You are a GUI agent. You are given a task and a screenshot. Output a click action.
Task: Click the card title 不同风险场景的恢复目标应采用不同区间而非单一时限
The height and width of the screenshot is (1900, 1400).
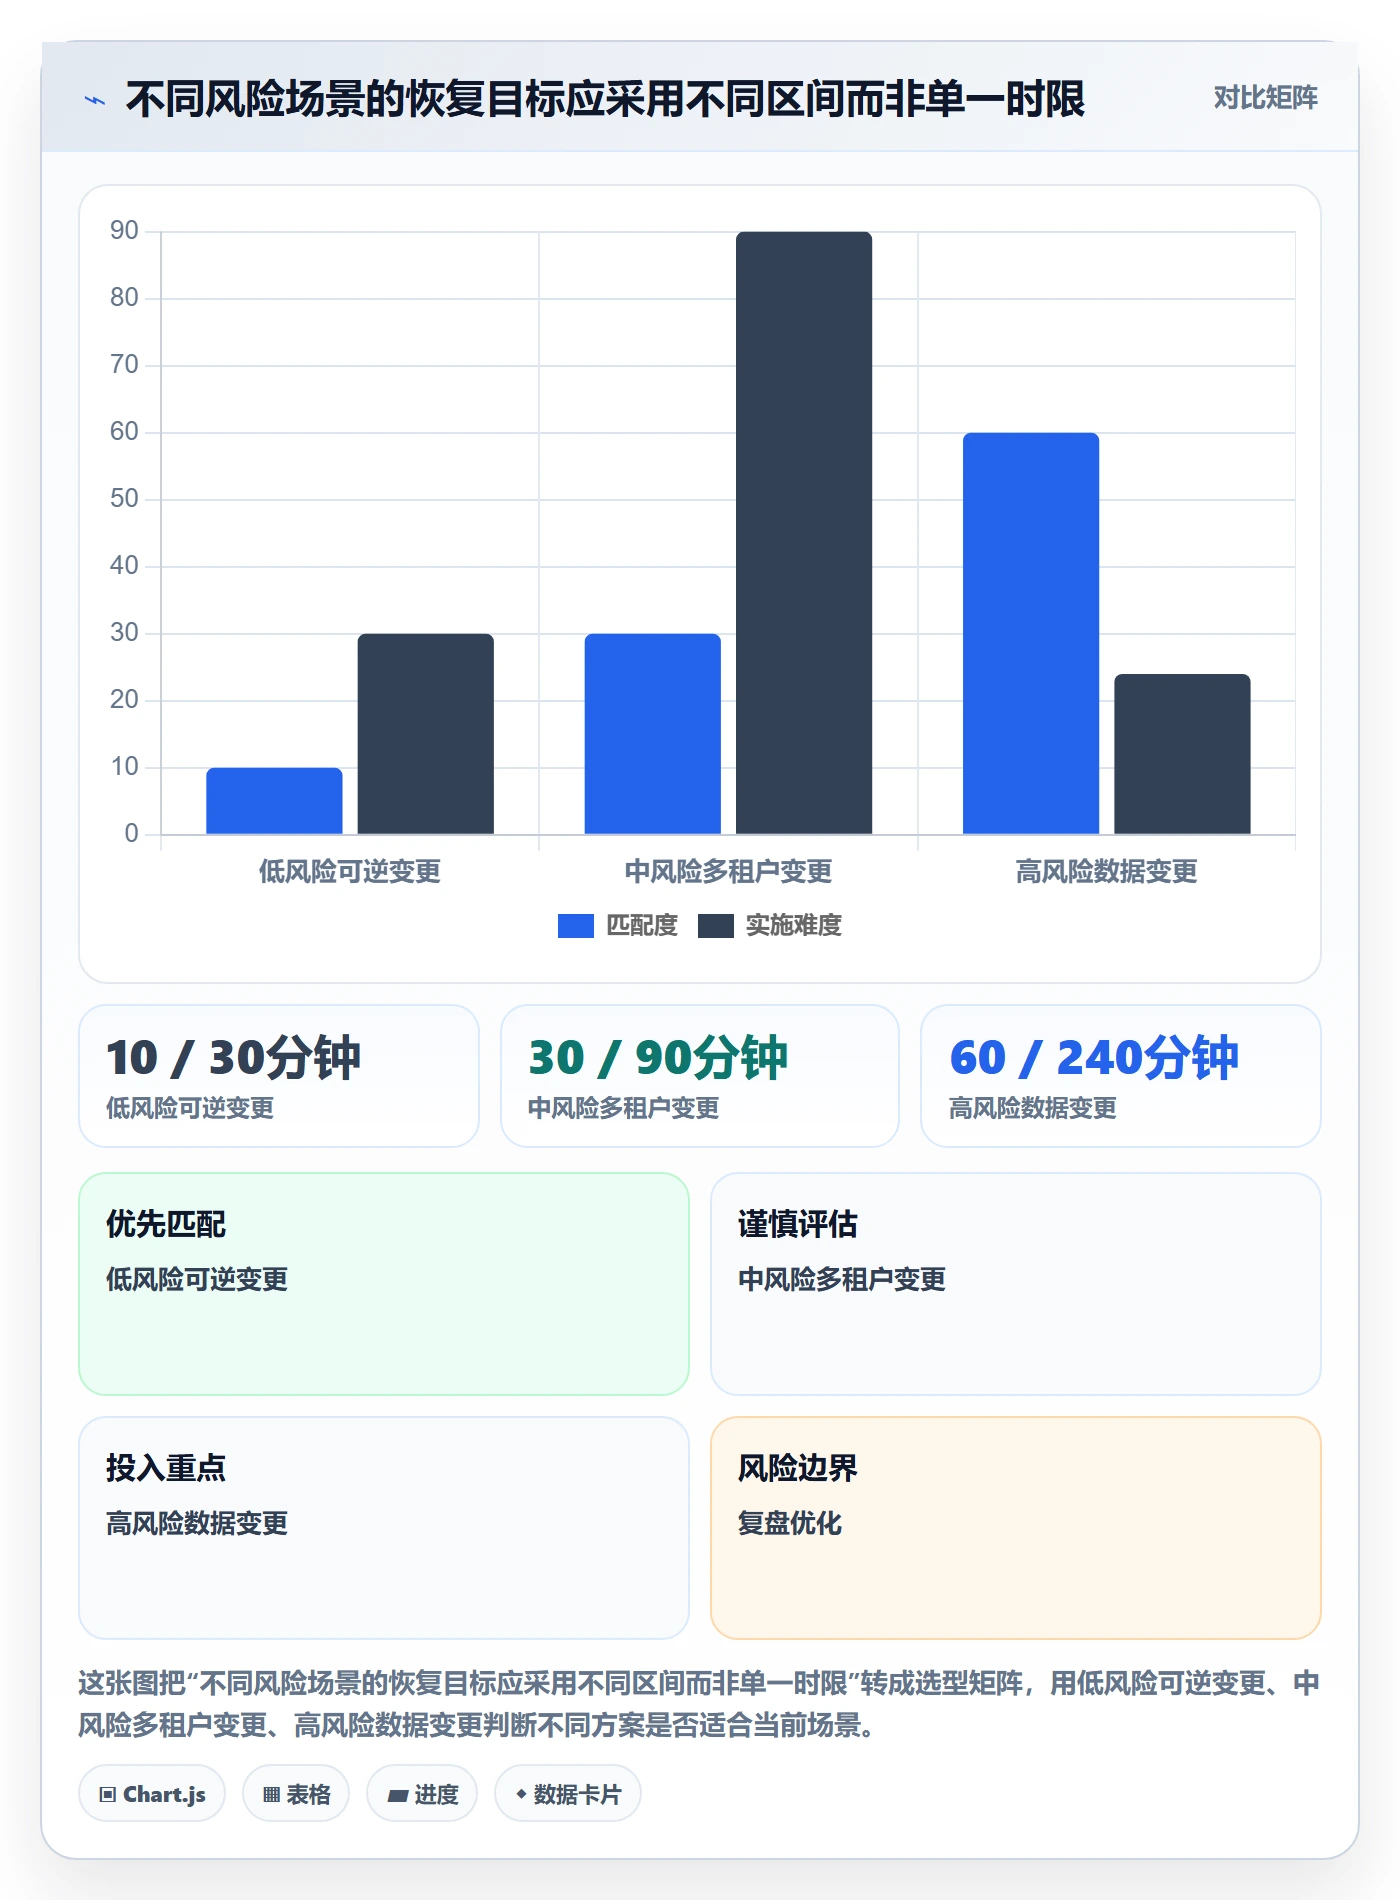(x=605, y=99)
